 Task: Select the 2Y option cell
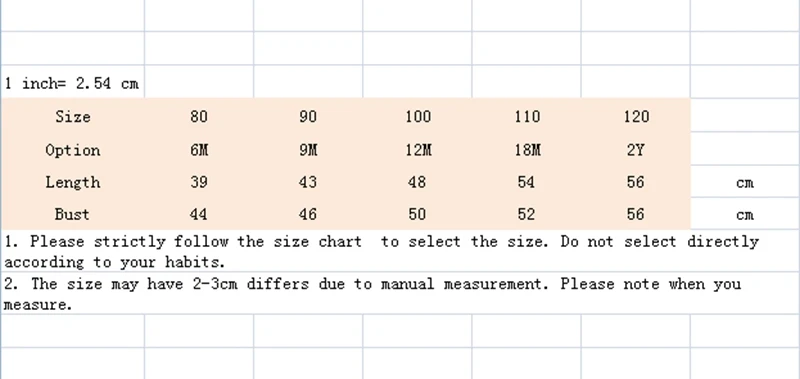tap(635, 150)
